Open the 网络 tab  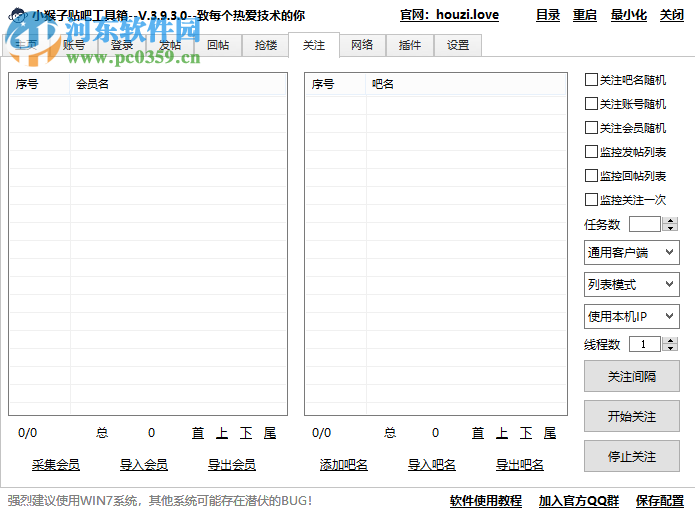(x=362, y=45)
